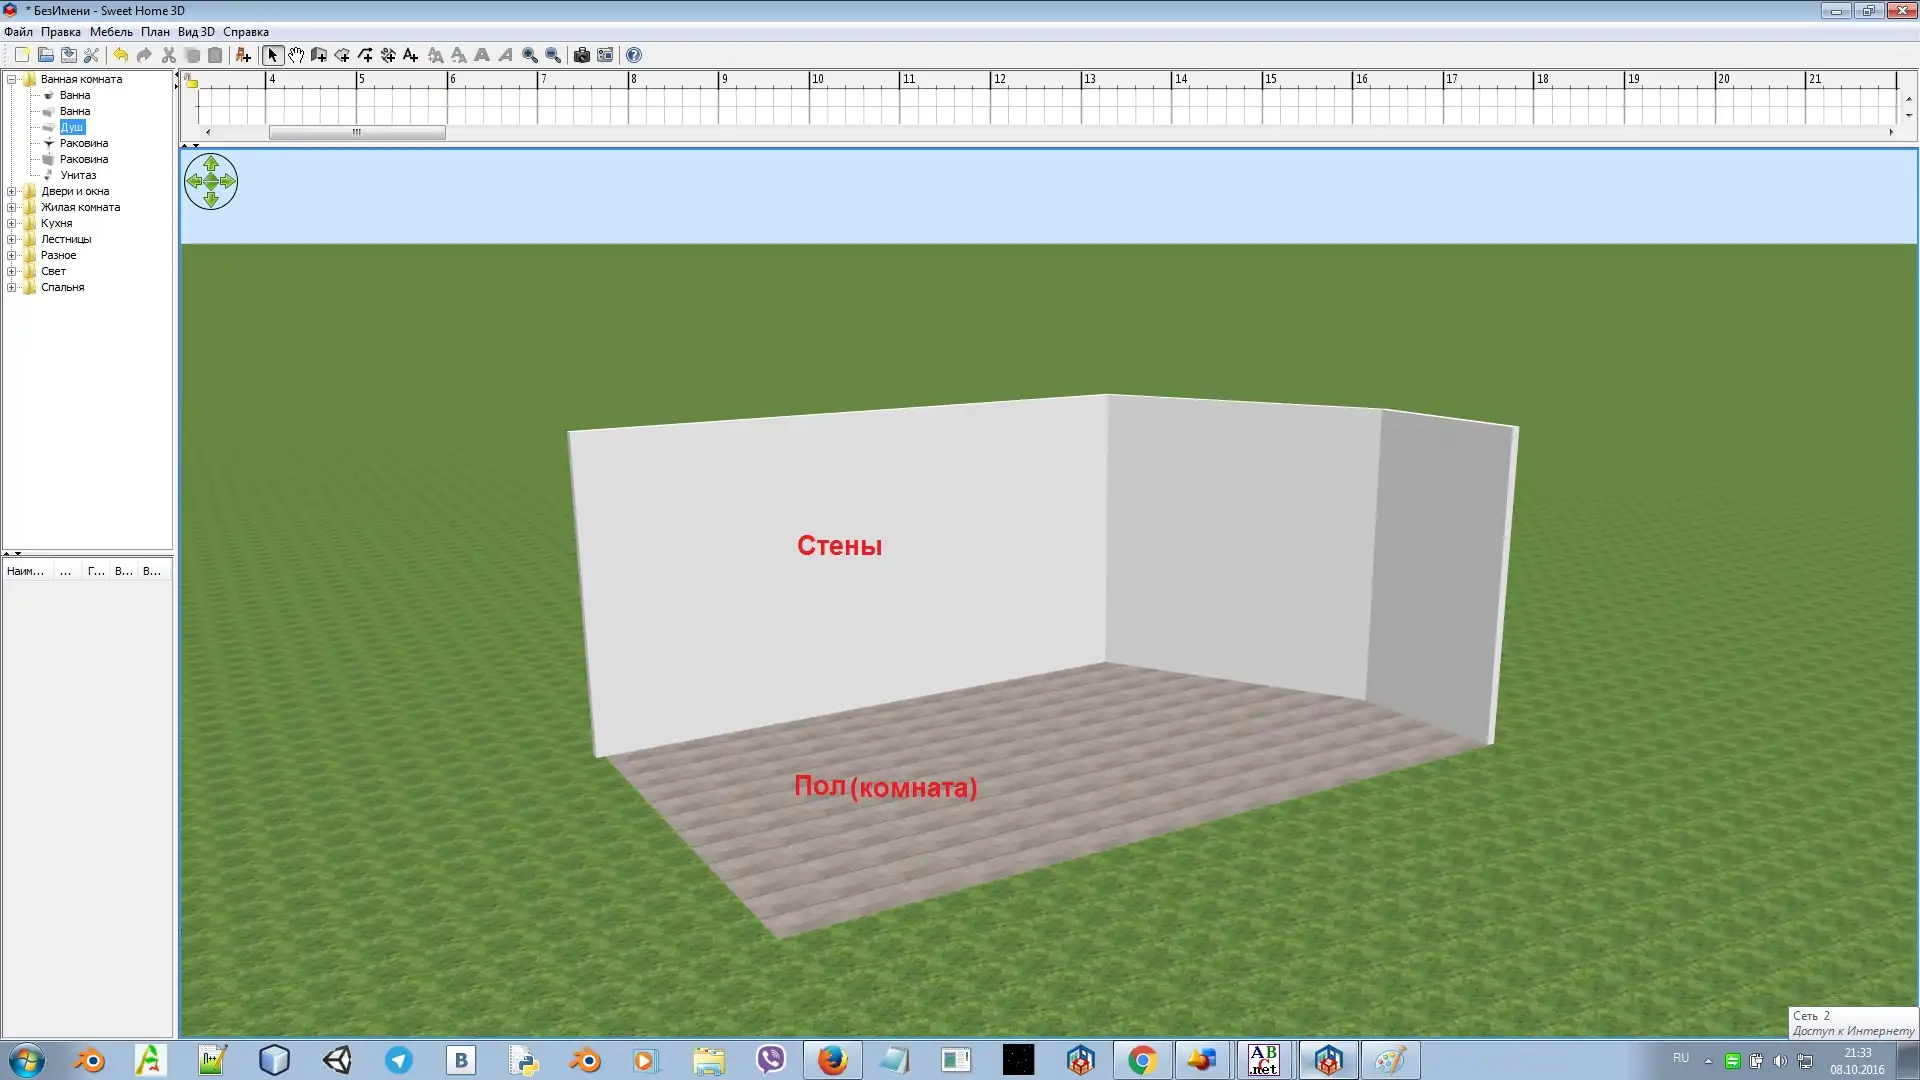Expand the Спальня catalog category
Screen dimensions: 1920x1080
12,287
